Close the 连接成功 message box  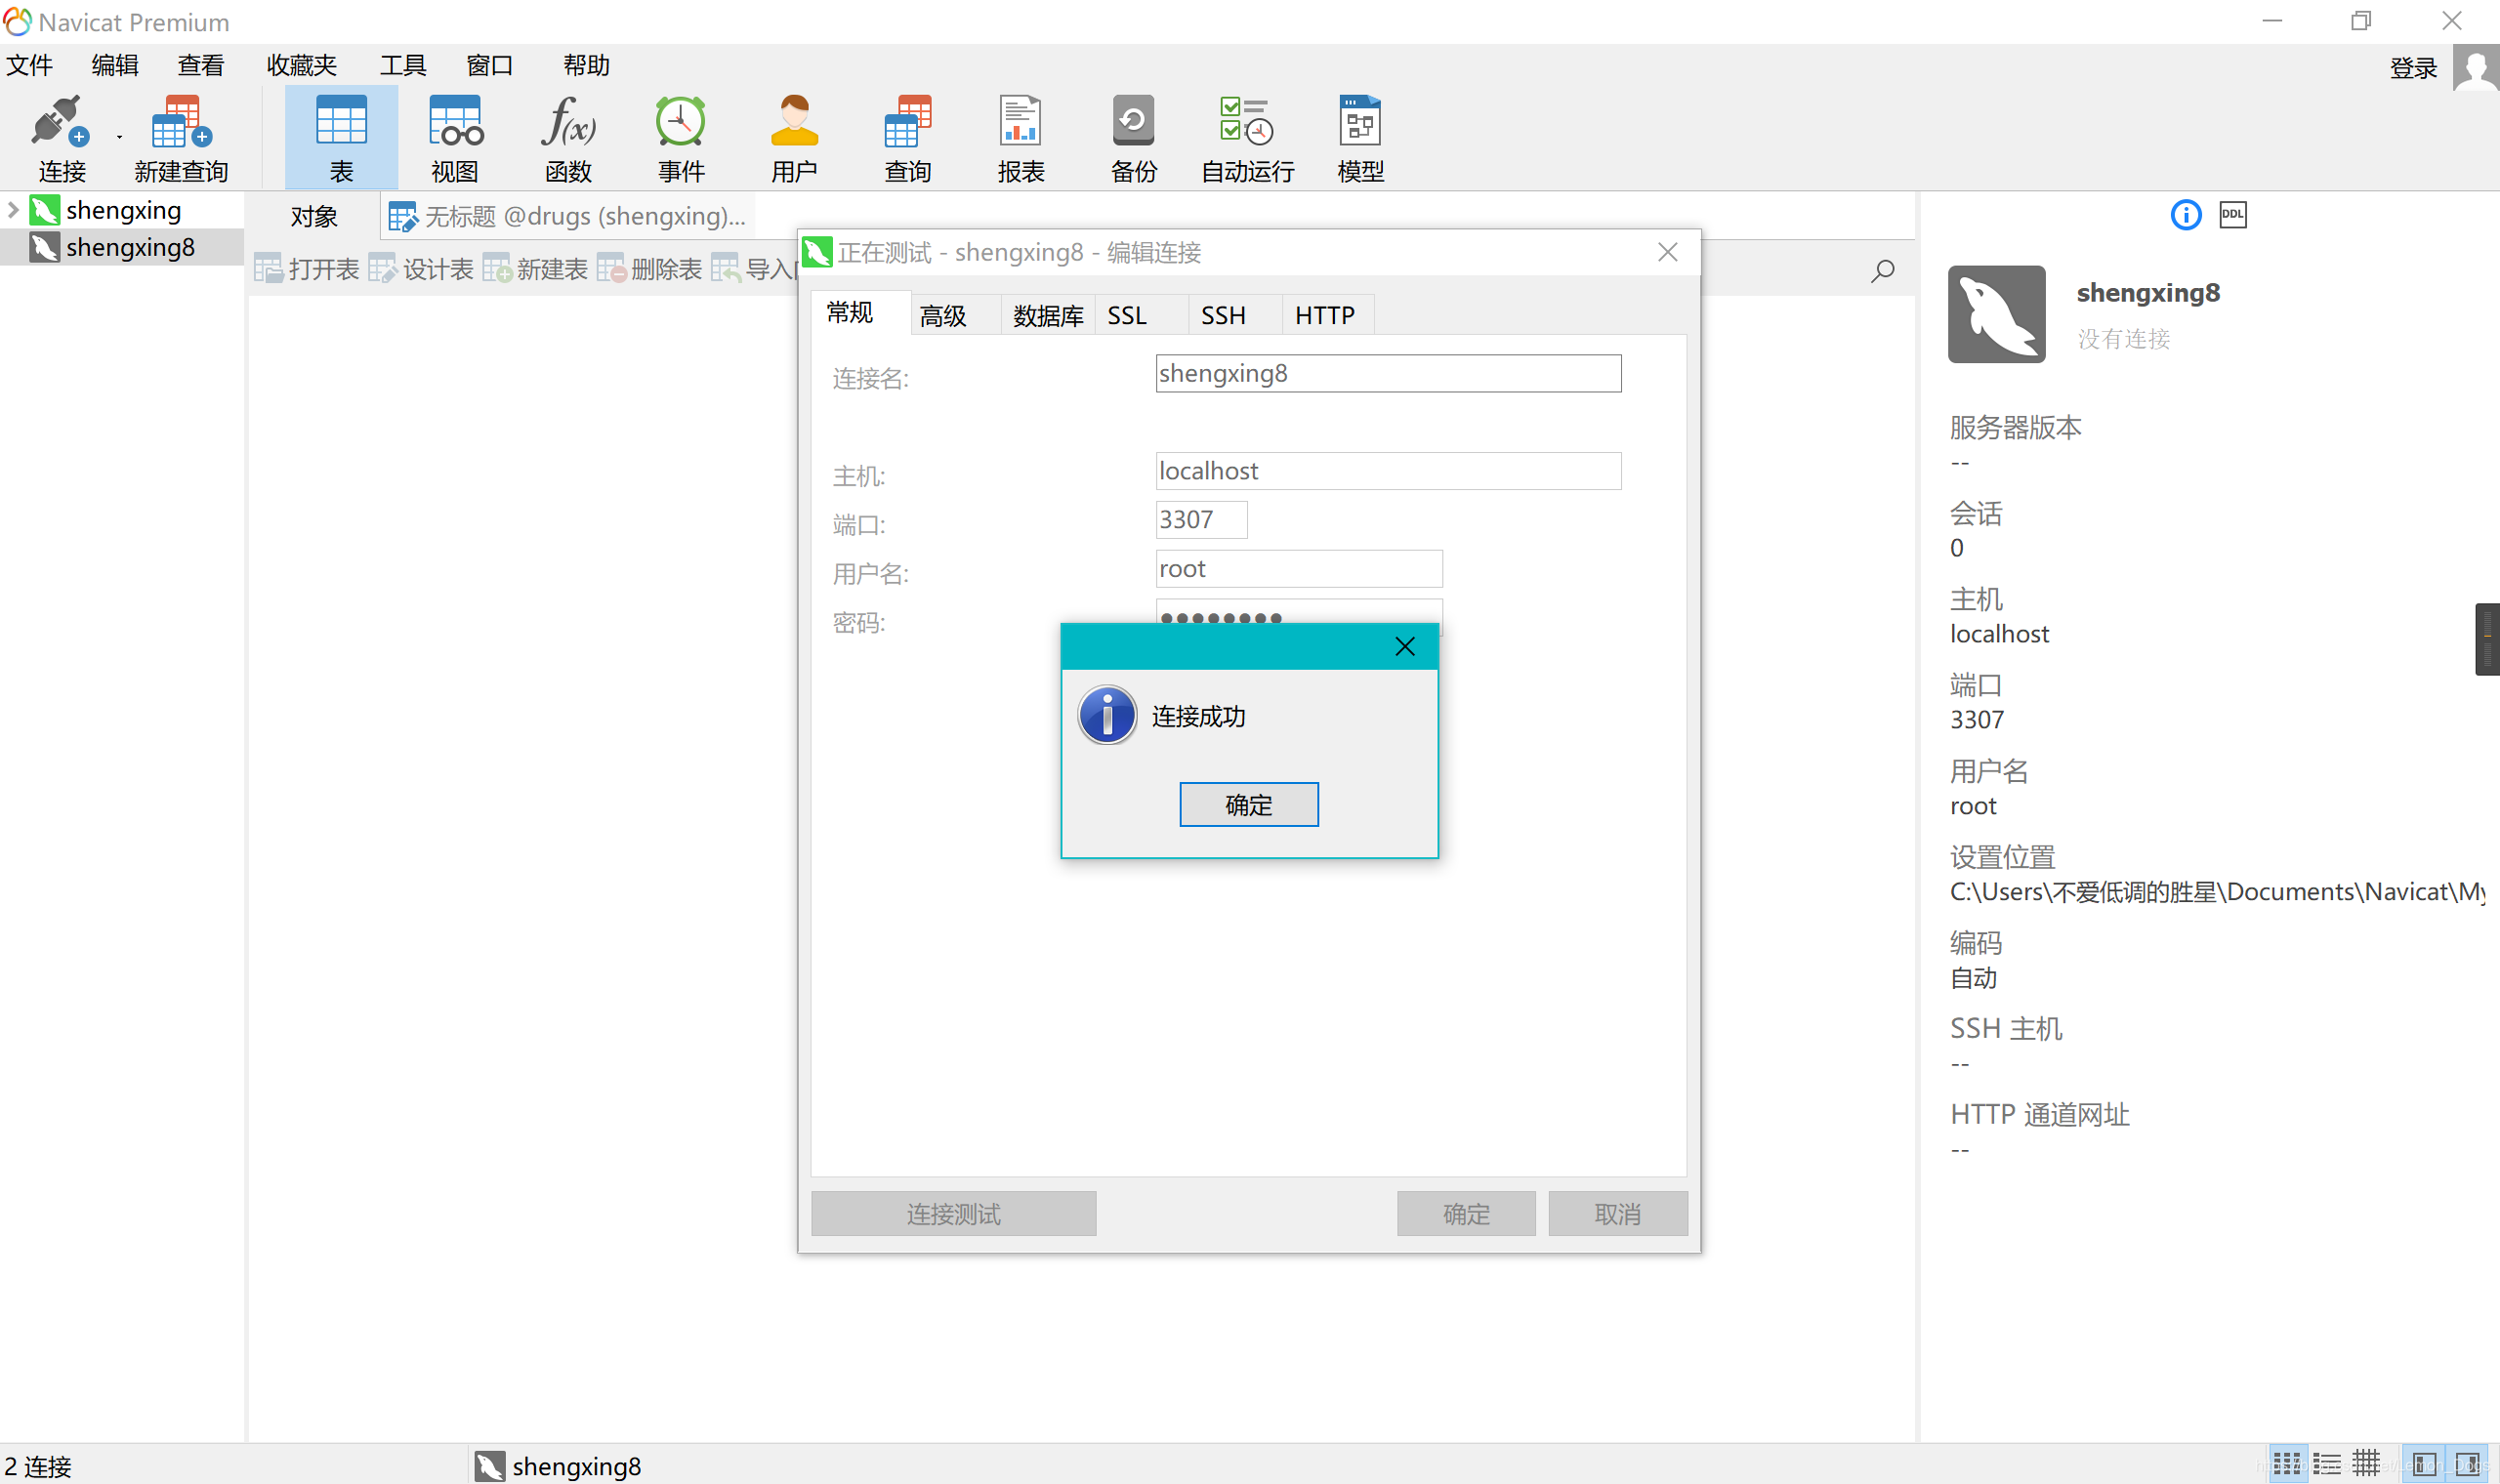(1404, 647)
